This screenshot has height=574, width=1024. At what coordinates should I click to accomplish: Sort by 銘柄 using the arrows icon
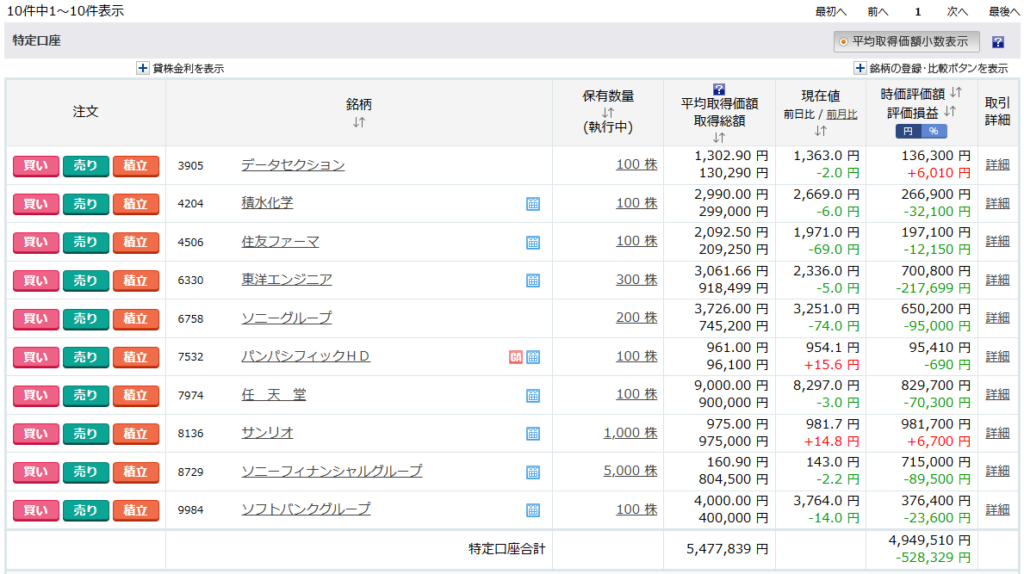[x=359, y=122]
